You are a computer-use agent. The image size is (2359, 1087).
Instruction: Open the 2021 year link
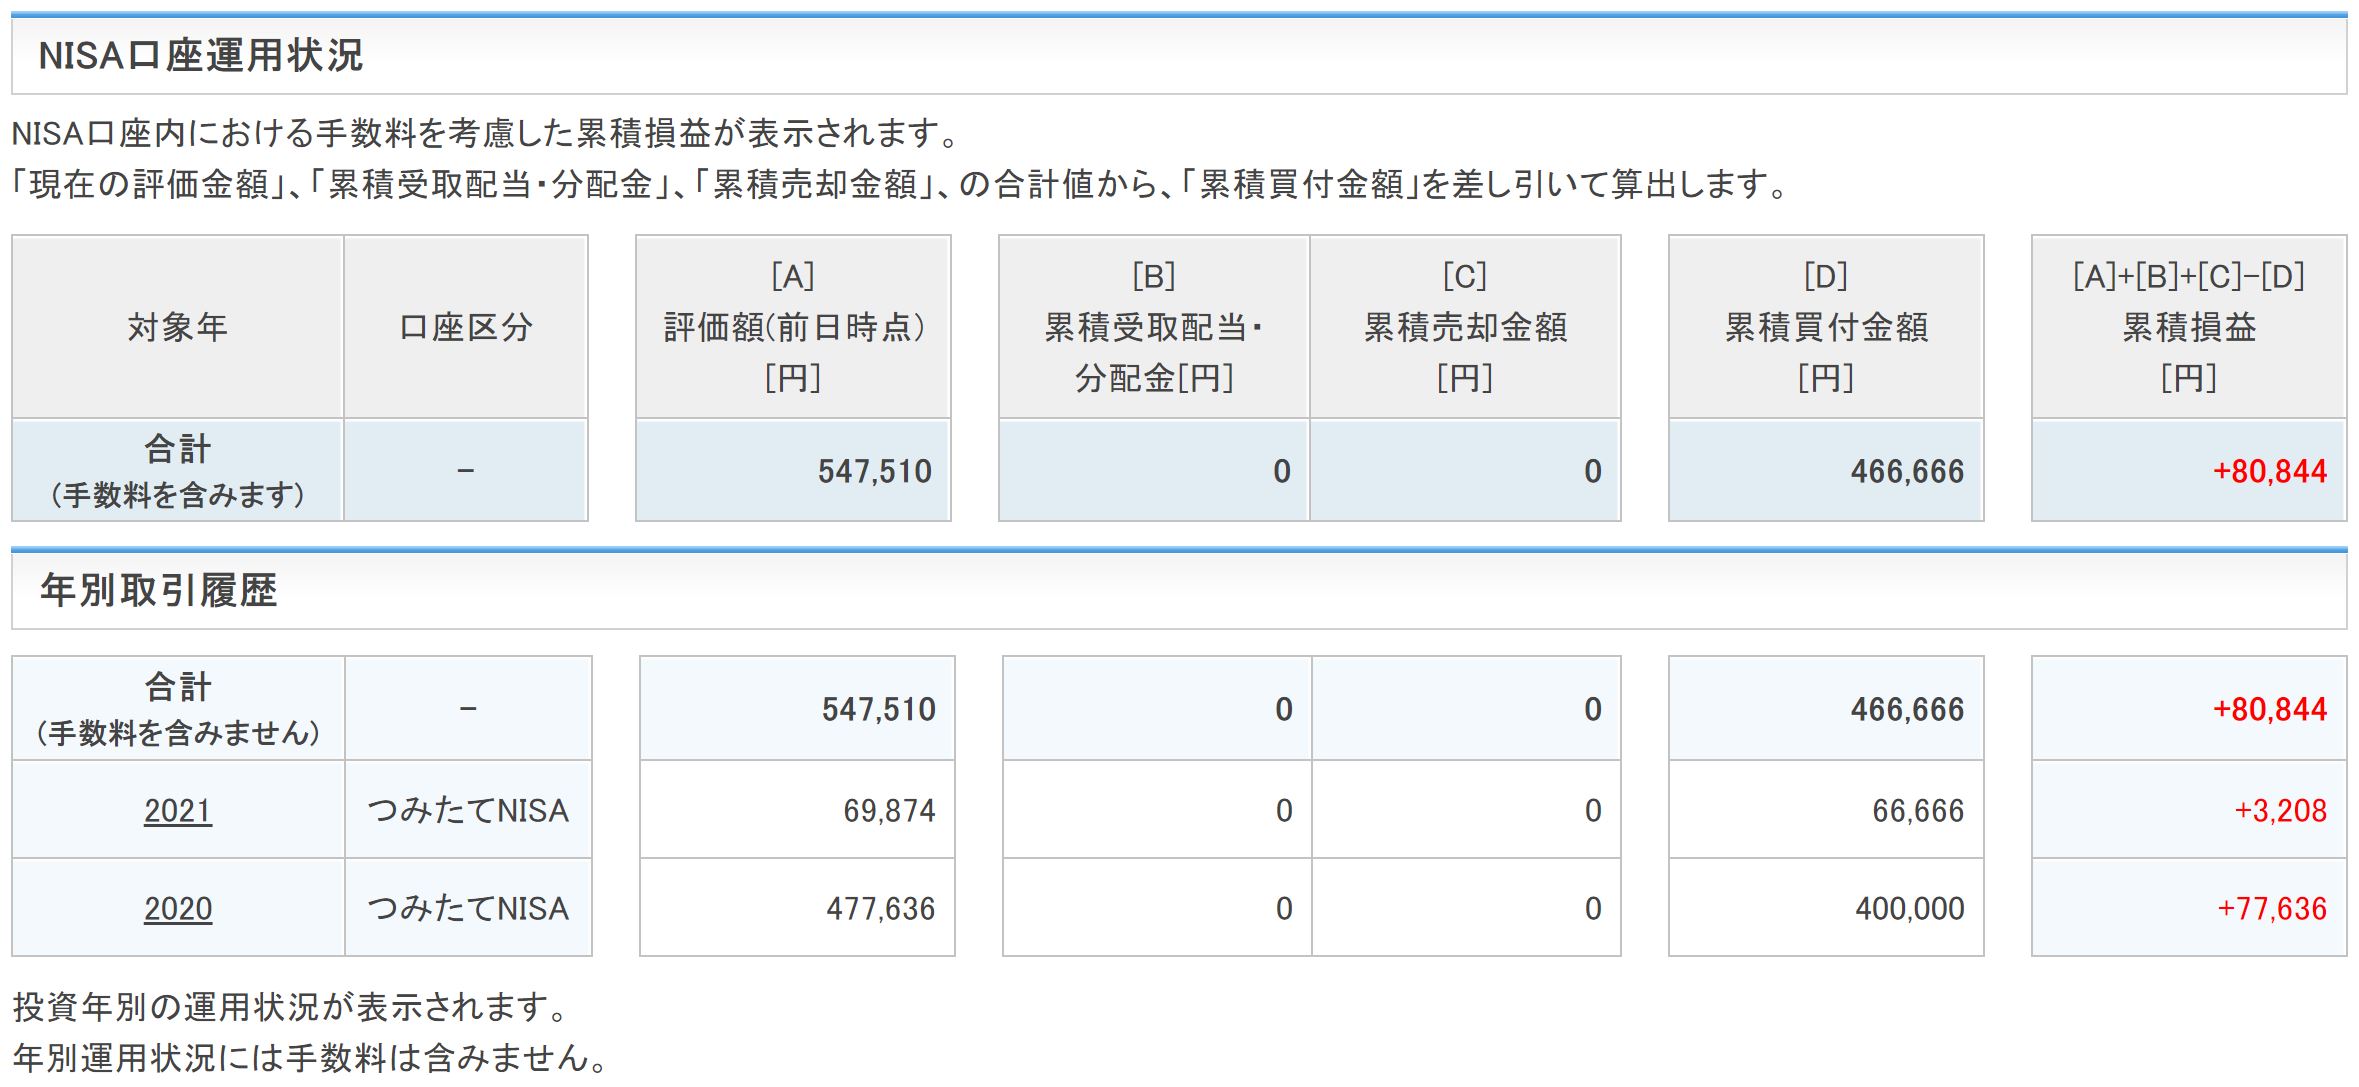[178, 810]
